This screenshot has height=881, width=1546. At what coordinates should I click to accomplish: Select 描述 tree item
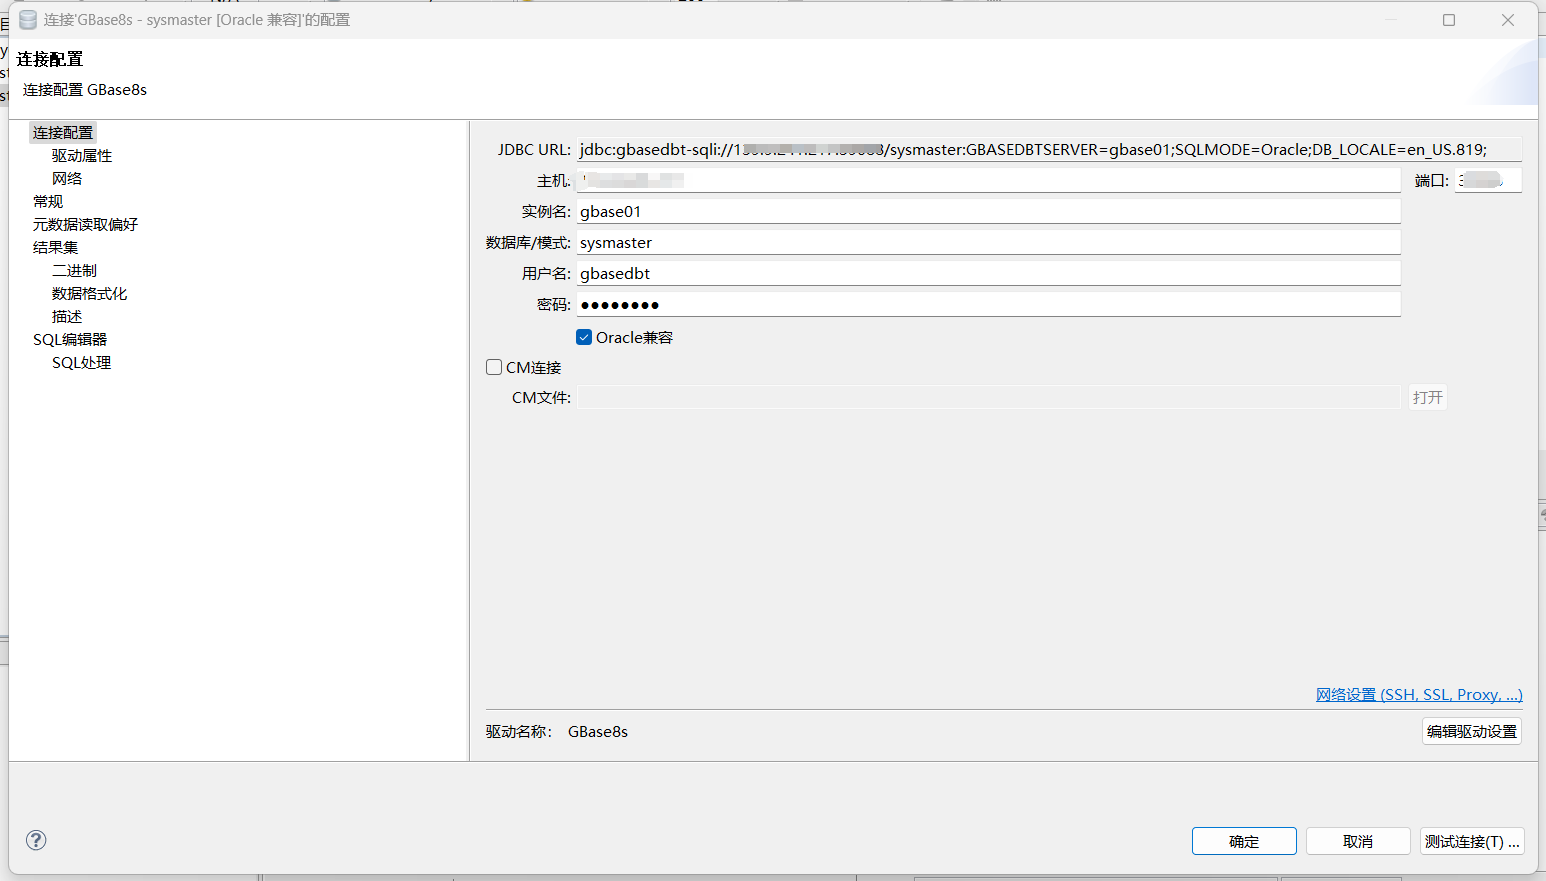pos(67,316)
